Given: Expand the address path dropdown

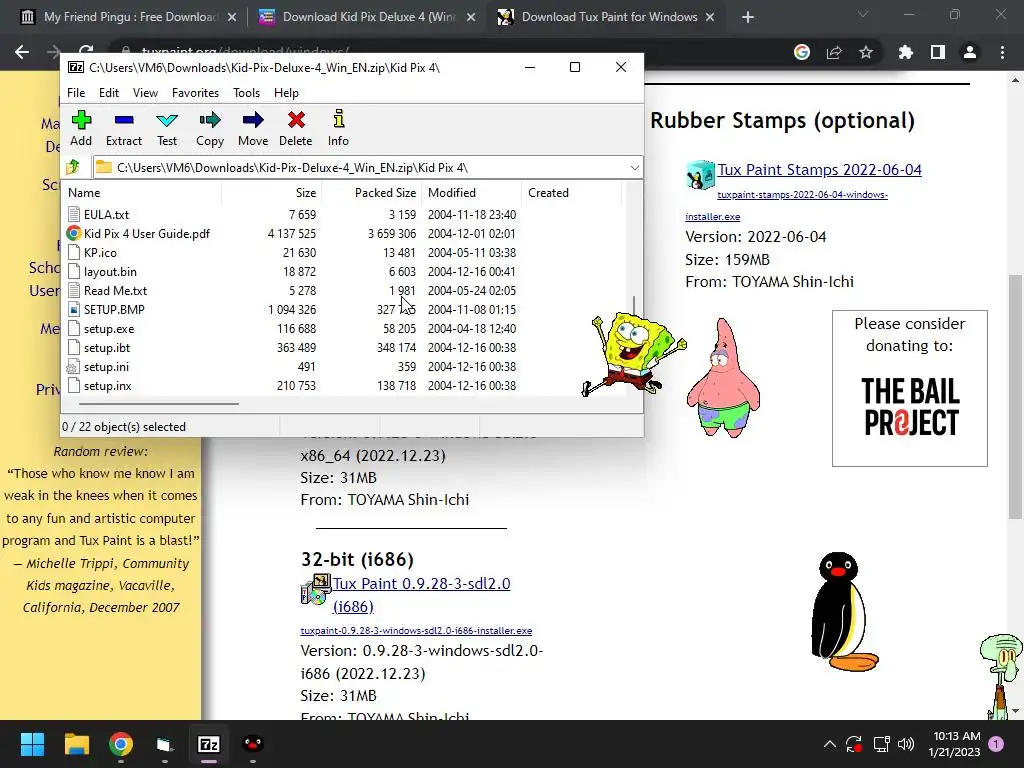Looking at the screenshot, I should [634, 168].
